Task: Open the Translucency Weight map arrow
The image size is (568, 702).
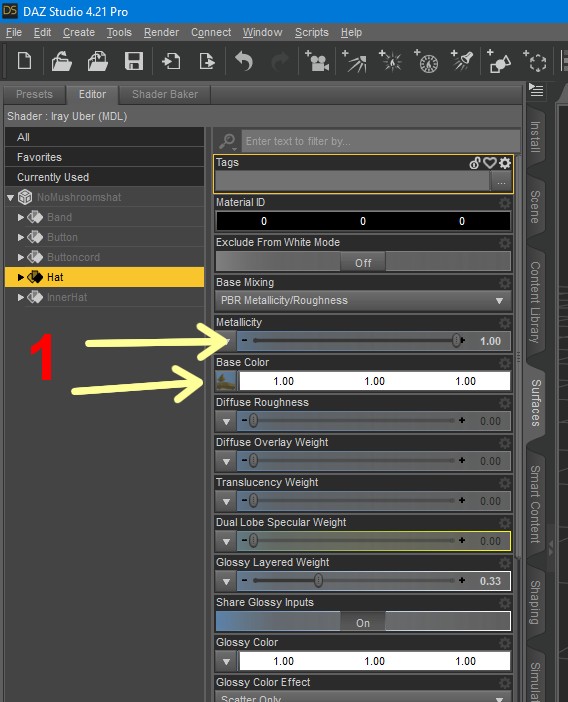Action: pos(226,501)
